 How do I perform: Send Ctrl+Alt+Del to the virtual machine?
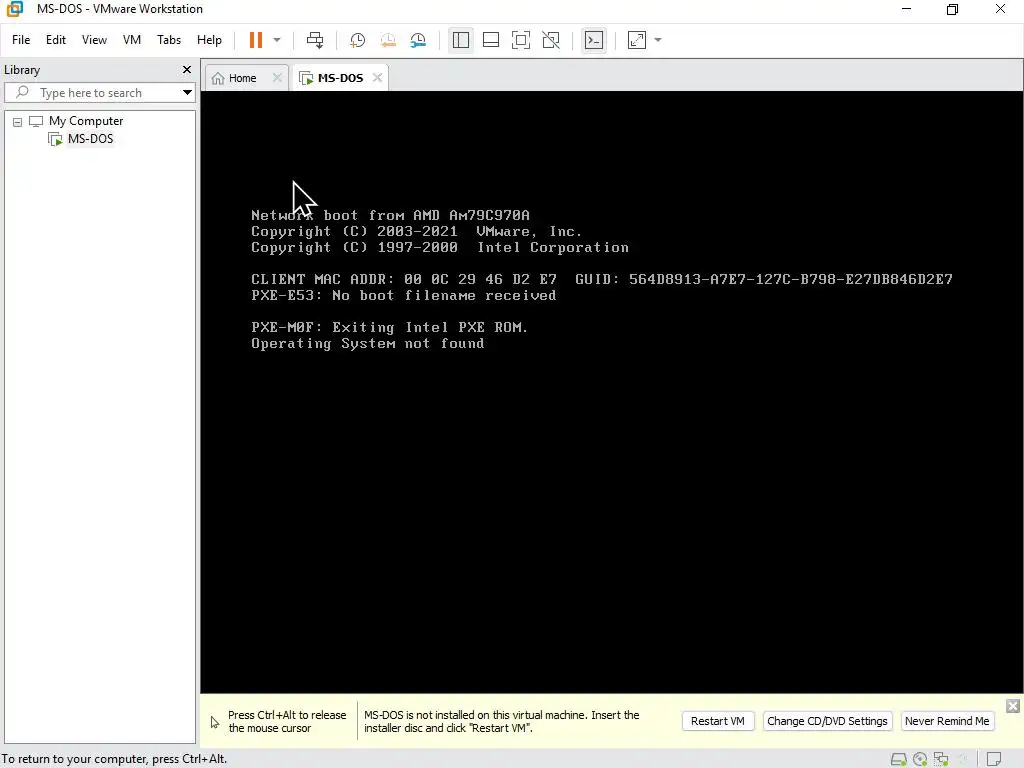click(x=315, y=40)
